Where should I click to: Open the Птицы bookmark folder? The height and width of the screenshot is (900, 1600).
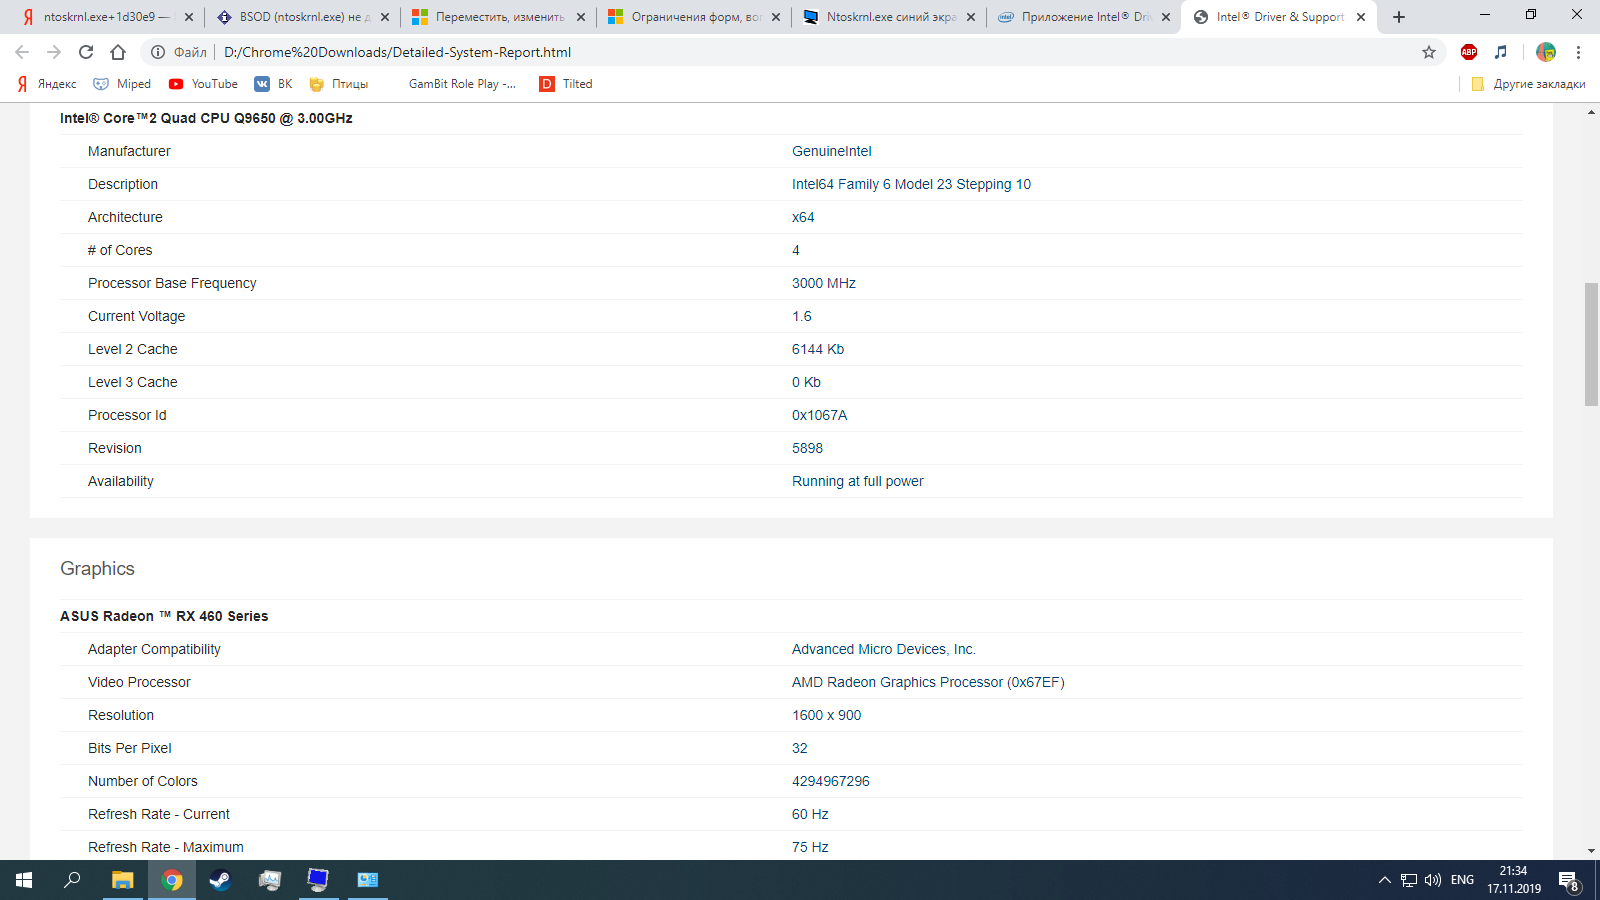click(339, 84)
